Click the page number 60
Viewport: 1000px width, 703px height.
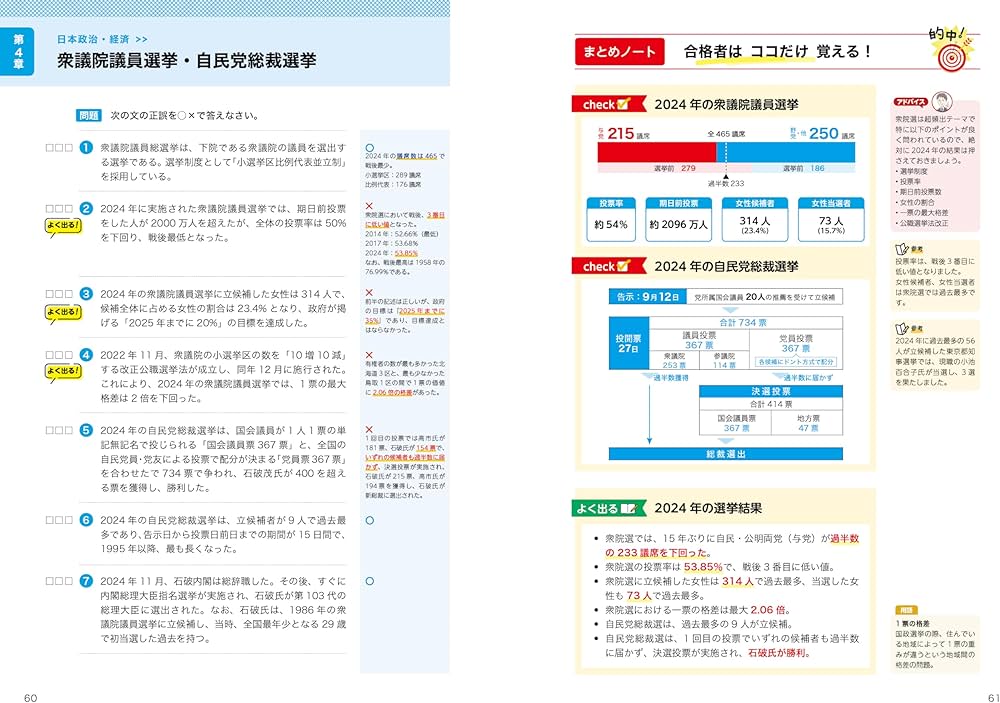pyautogui.click(x=30, y=696)
